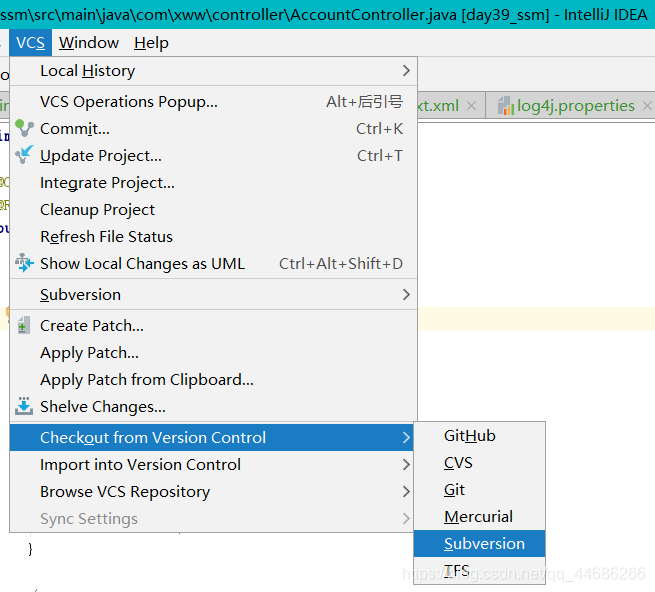Click the Import into Version Control chevron
The width and height of the screenshot is (655, 592).
click(406, 465)
